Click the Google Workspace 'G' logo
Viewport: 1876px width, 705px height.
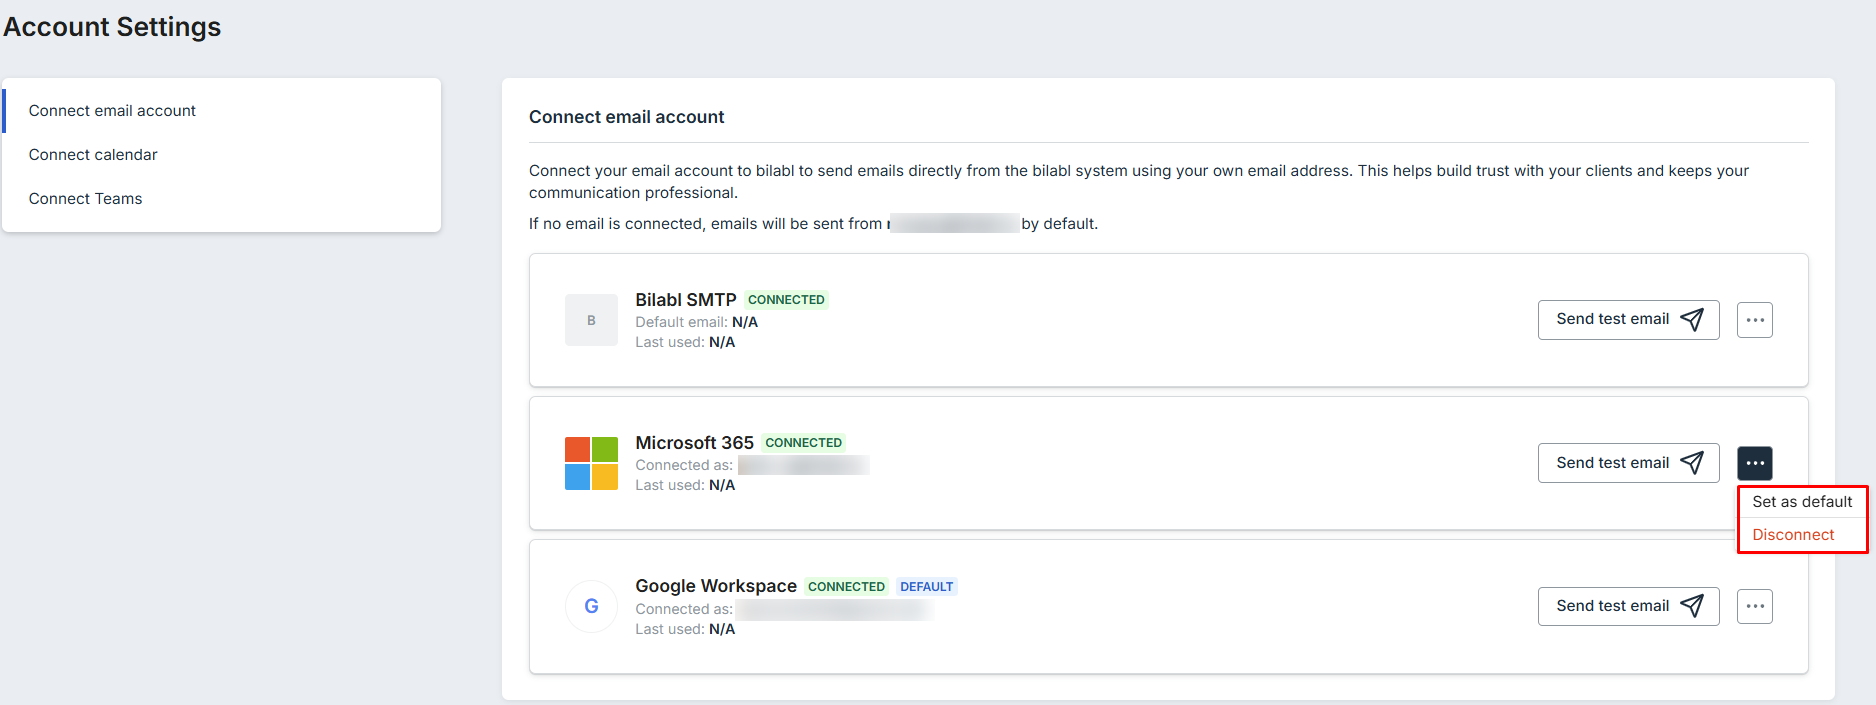[x=591, y=606]
